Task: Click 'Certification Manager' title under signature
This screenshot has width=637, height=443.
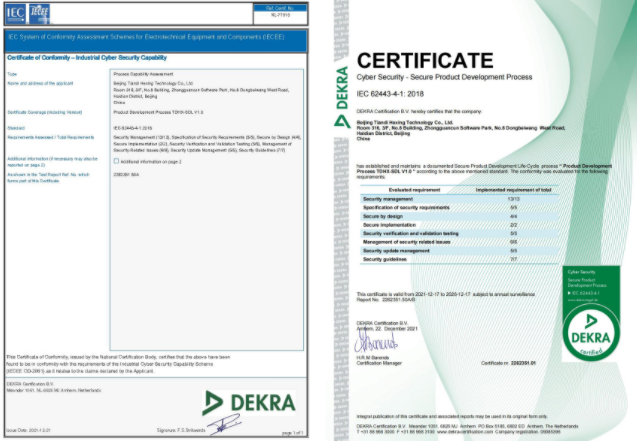Action: tap(379, 363)
